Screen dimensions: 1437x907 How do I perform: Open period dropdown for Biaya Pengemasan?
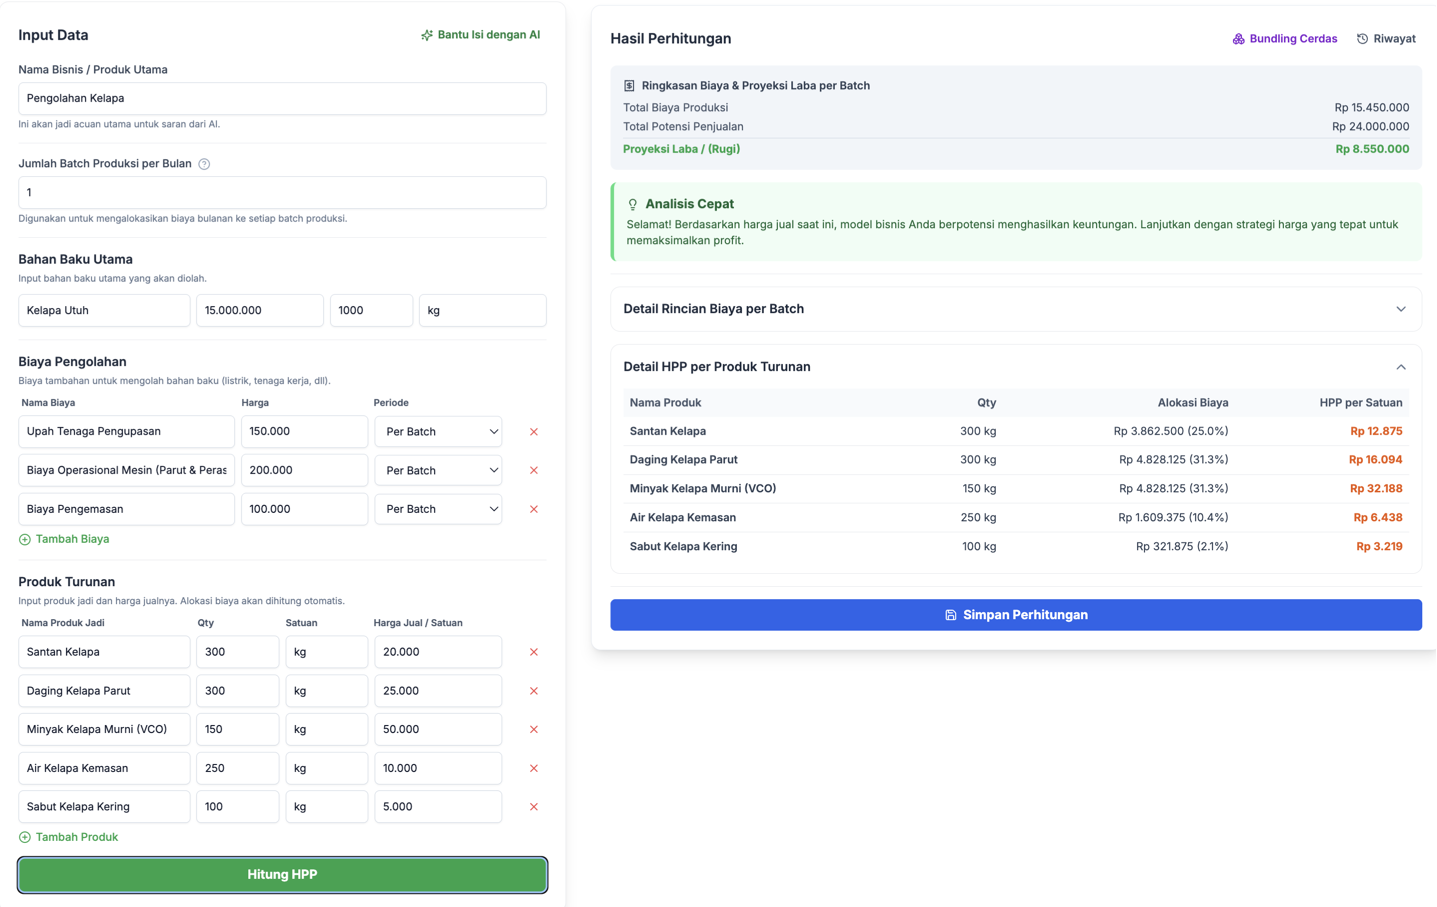coord(439,509)
